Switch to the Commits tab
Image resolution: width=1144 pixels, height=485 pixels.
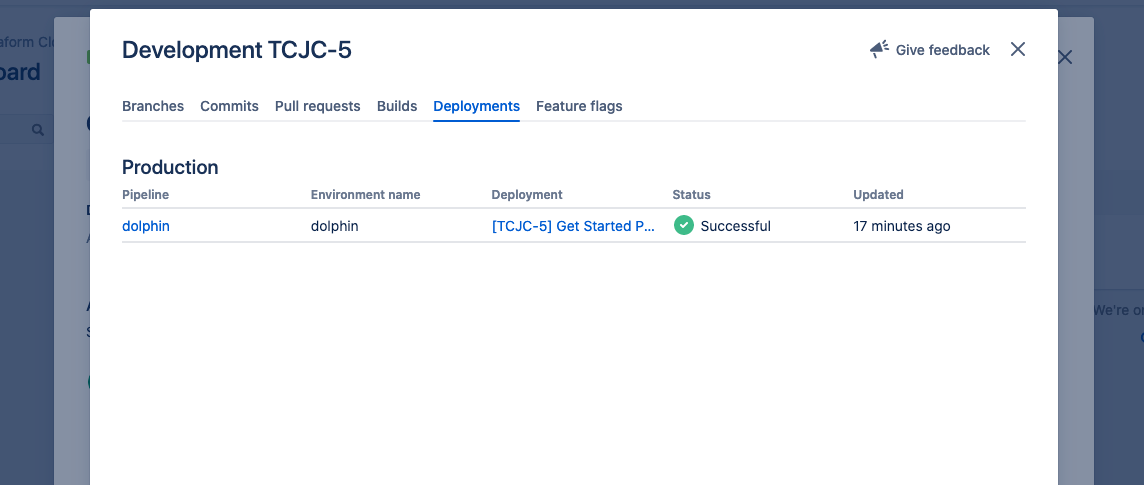(229, 106)
